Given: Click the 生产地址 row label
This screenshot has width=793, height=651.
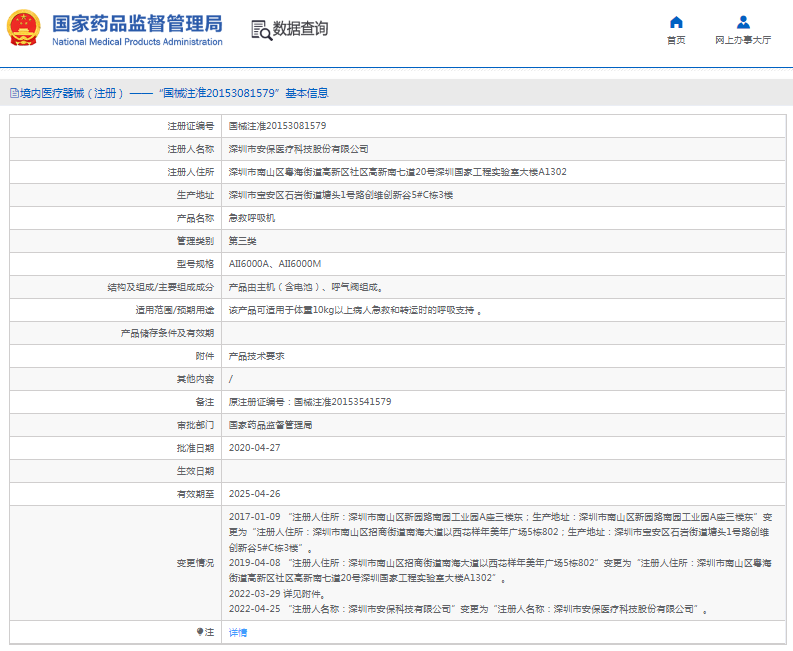Looking at the screenshot, I should [196, 195].
